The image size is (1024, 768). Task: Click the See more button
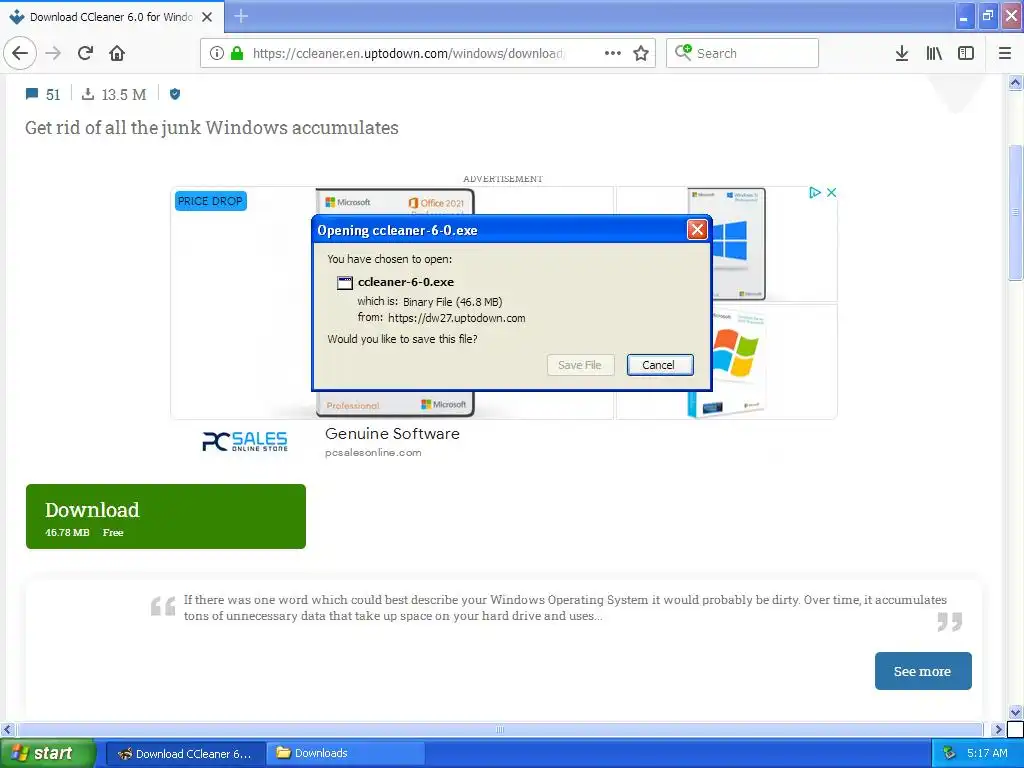click(923, 671)
